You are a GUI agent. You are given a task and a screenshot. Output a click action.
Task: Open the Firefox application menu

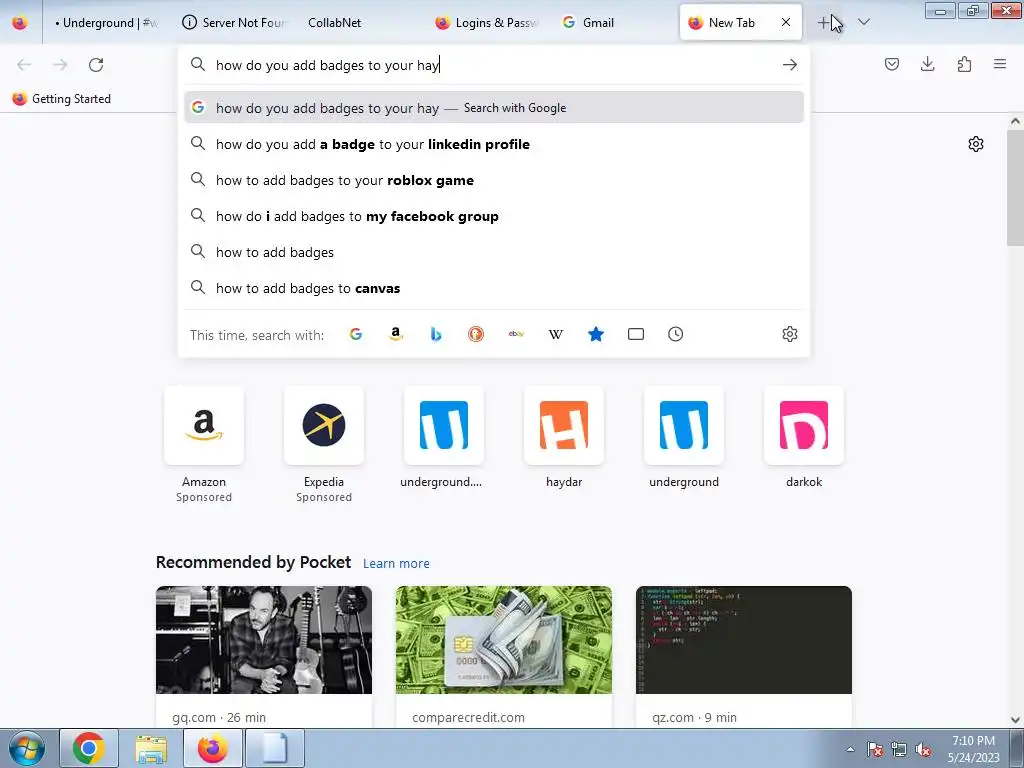pyautogui.click(x=1000, y=64)
